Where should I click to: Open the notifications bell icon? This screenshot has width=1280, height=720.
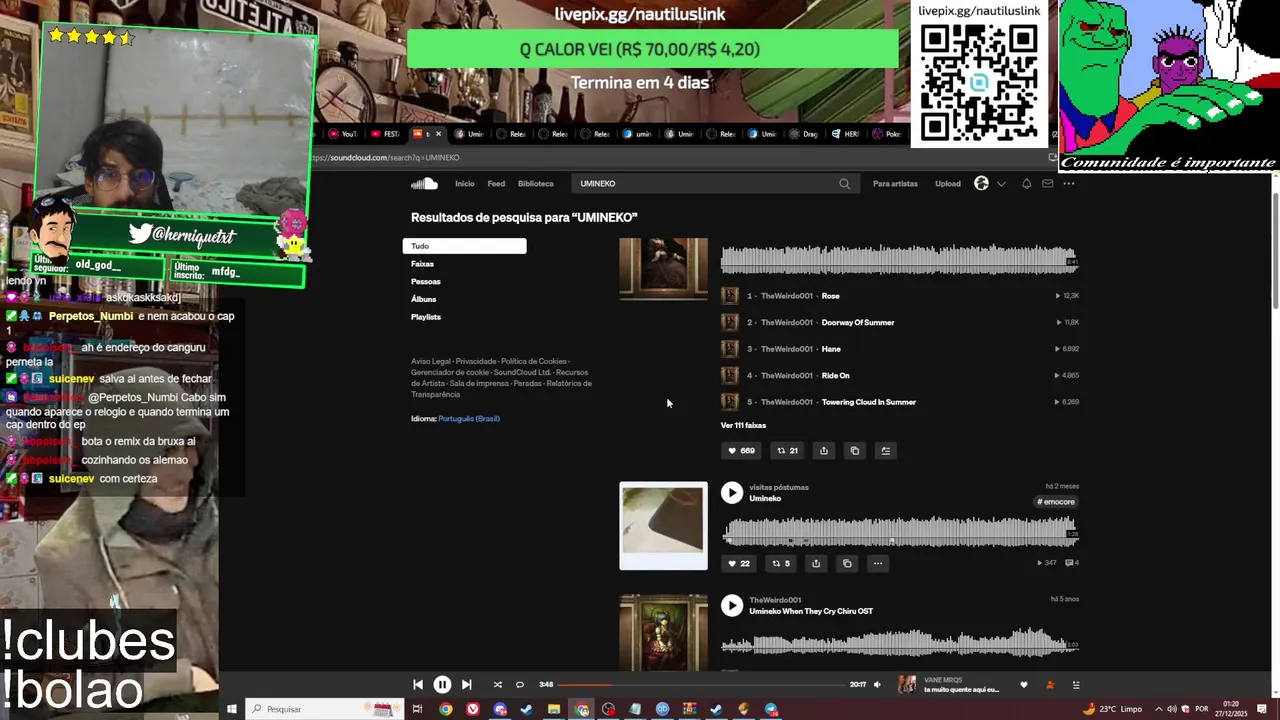[x=1026, y=184]
